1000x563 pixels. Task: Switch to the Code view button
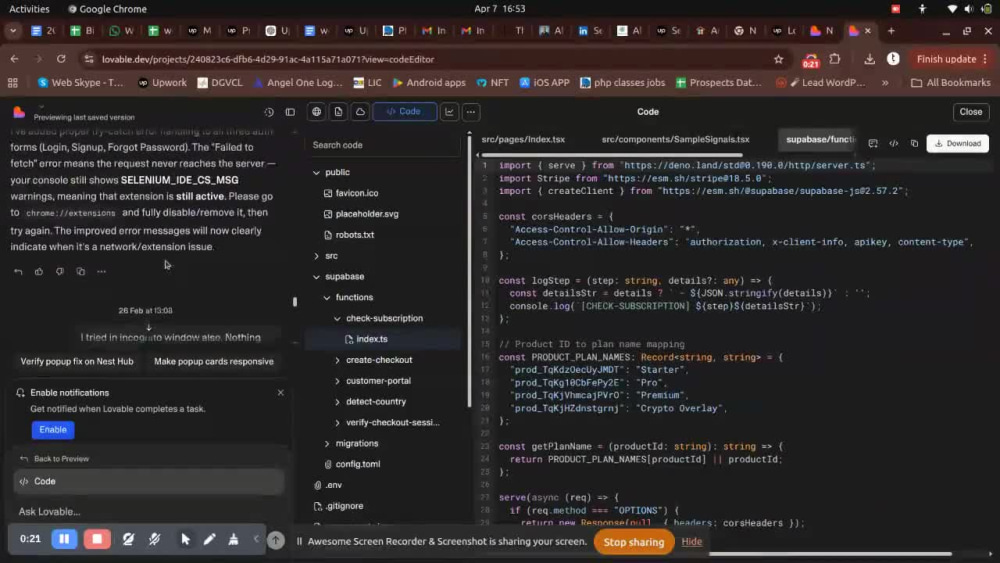(404, 112)
